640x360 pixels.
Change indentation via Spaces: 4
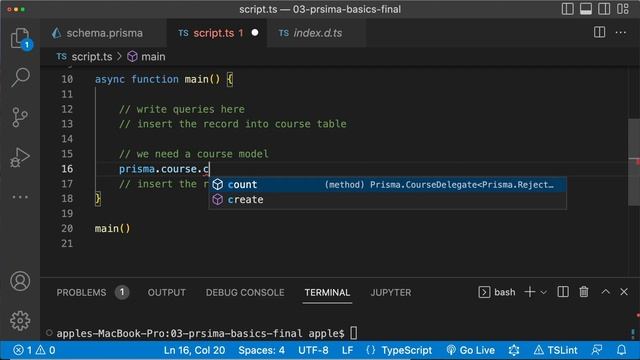coord(262,350)
